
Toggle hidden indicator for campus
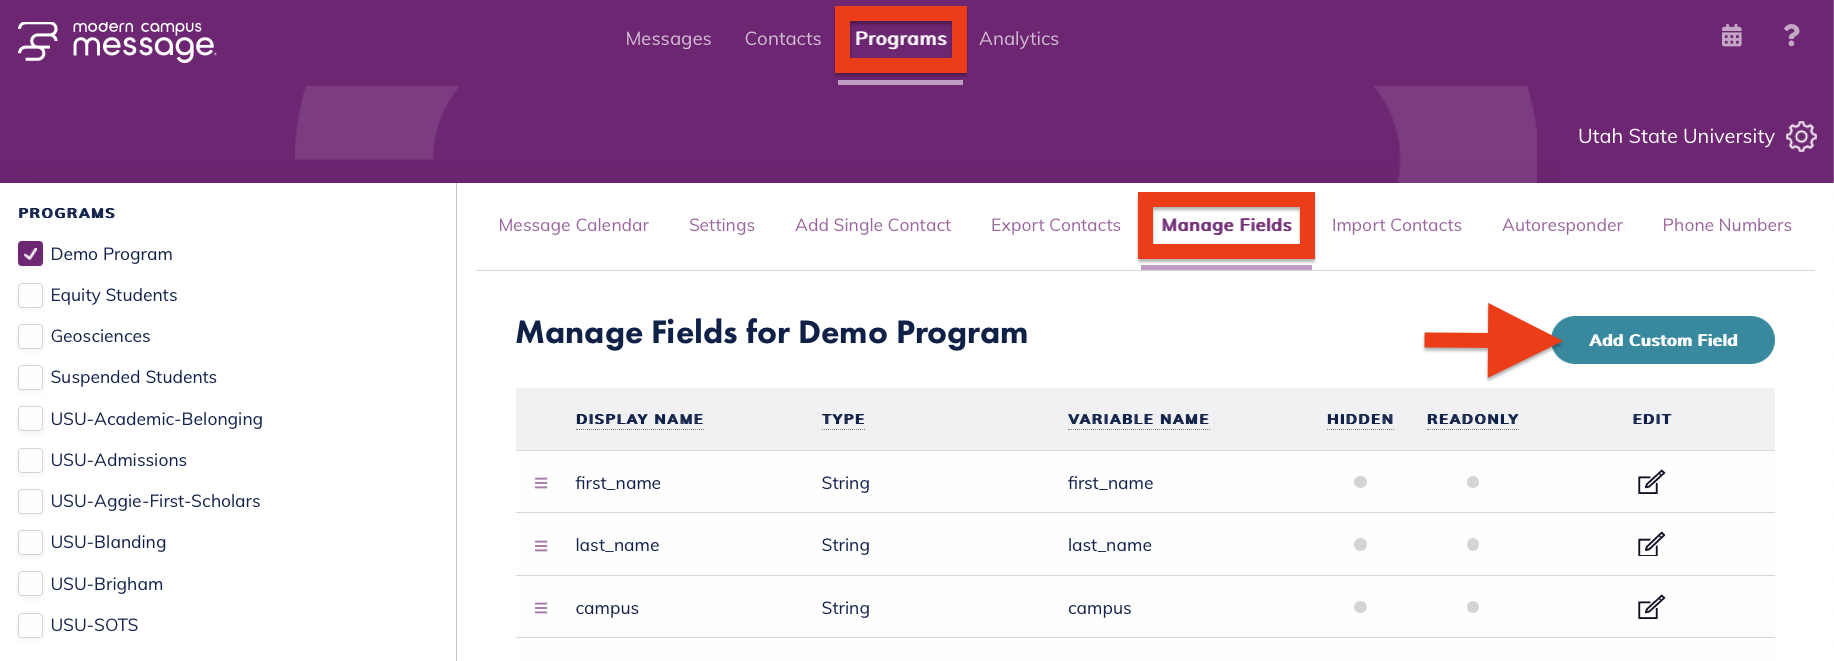coord(1360,607)
